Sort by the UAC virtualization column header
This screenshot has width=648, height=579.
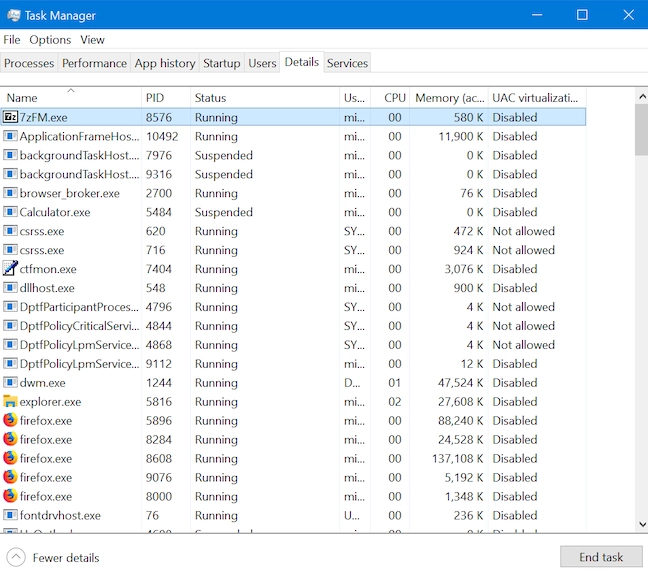[537, 98]
